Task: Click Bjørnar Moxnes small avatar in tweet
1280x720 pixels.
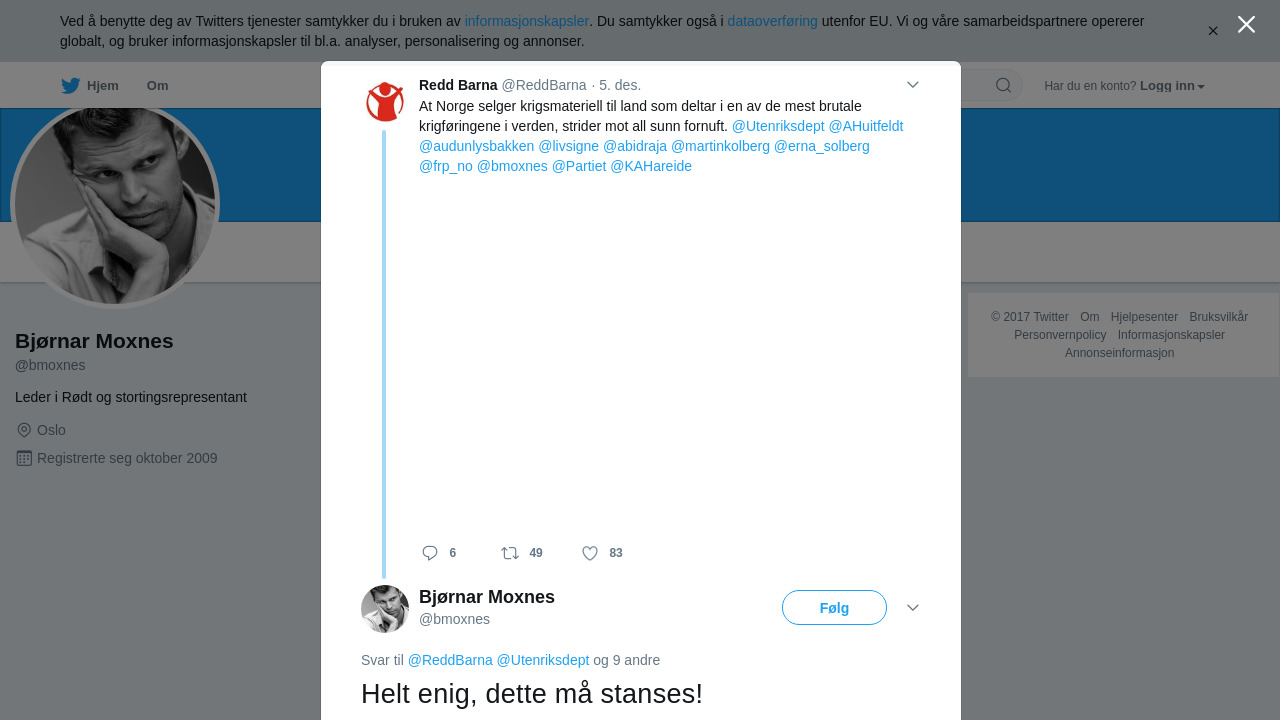Action: click(385, 609)
